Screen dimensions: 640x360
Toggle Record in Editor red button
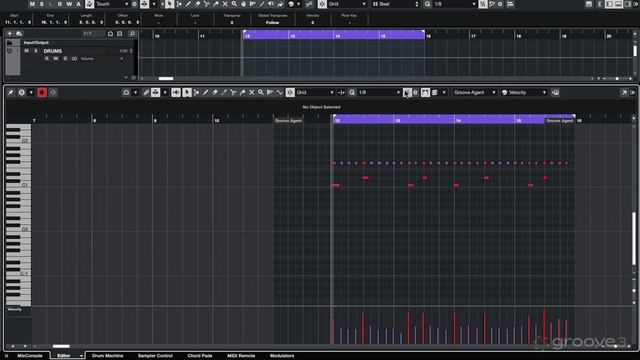point(42,93)
